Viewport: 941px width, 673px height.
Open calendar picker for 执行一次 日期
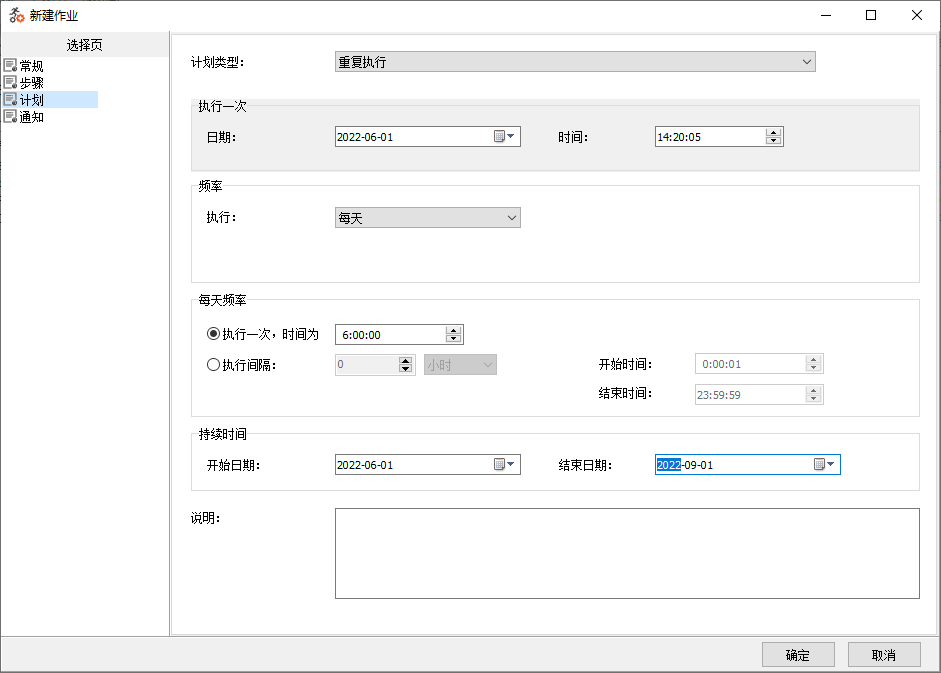click(504, 136)
